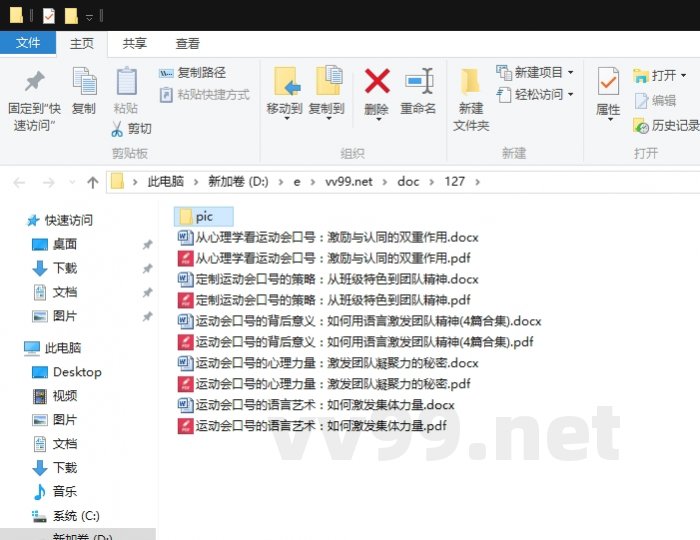The image size is (700, 540).
Task: Open the 文件 menu tab
Action: tap(28, 43)
